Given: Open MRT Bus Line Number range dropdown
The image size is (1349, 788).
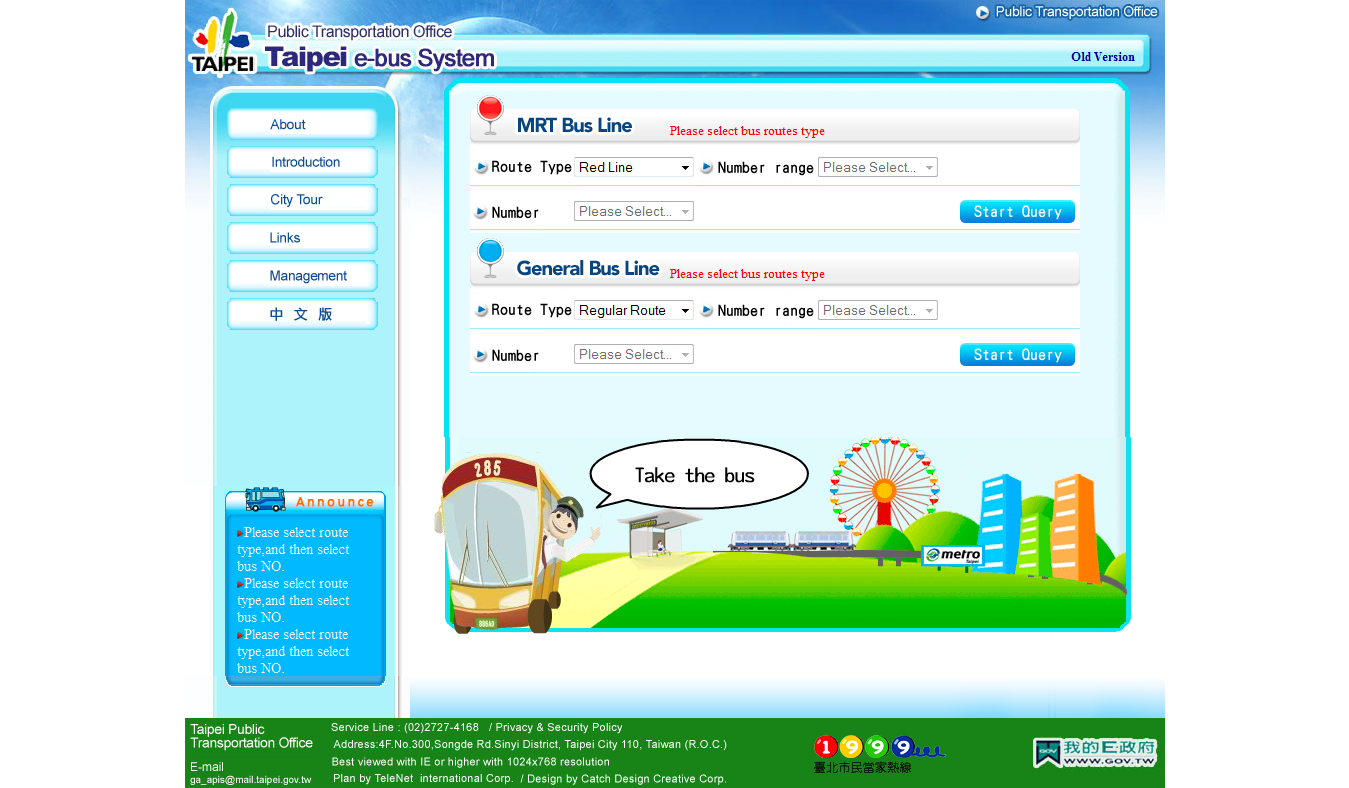Looking at the screenshot, I should [x=878, y=167].
